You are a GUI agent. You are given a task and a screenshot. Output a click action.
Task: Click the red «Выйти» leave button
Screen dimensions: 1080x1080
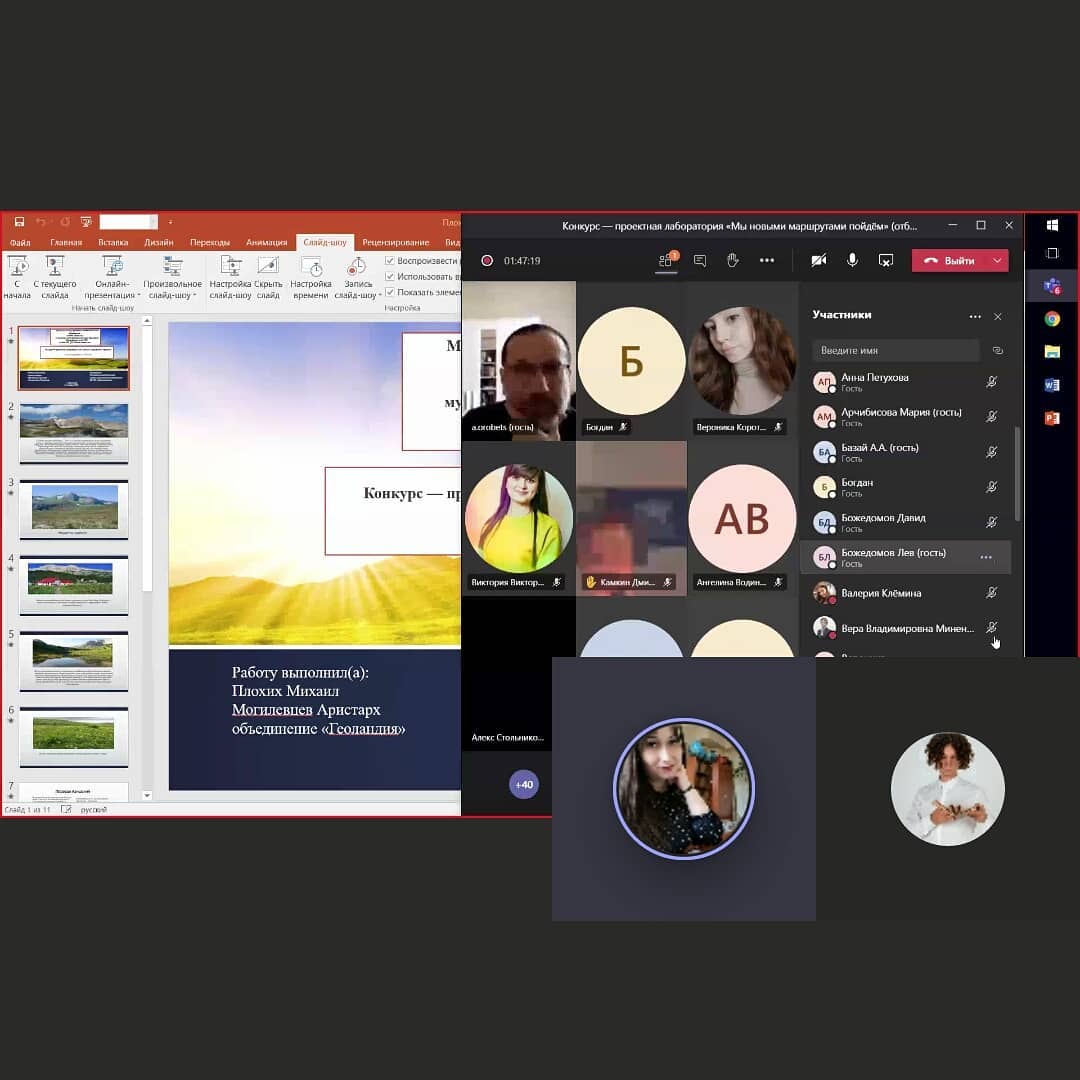pos(950,260)
